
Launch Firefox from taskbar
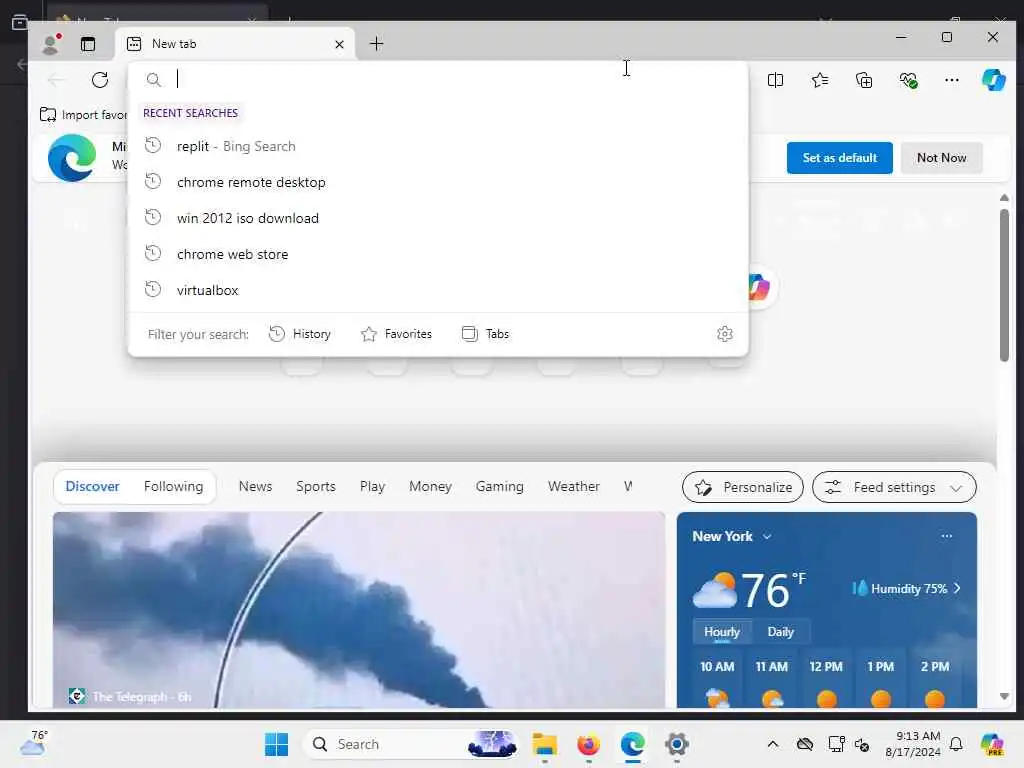588,744
